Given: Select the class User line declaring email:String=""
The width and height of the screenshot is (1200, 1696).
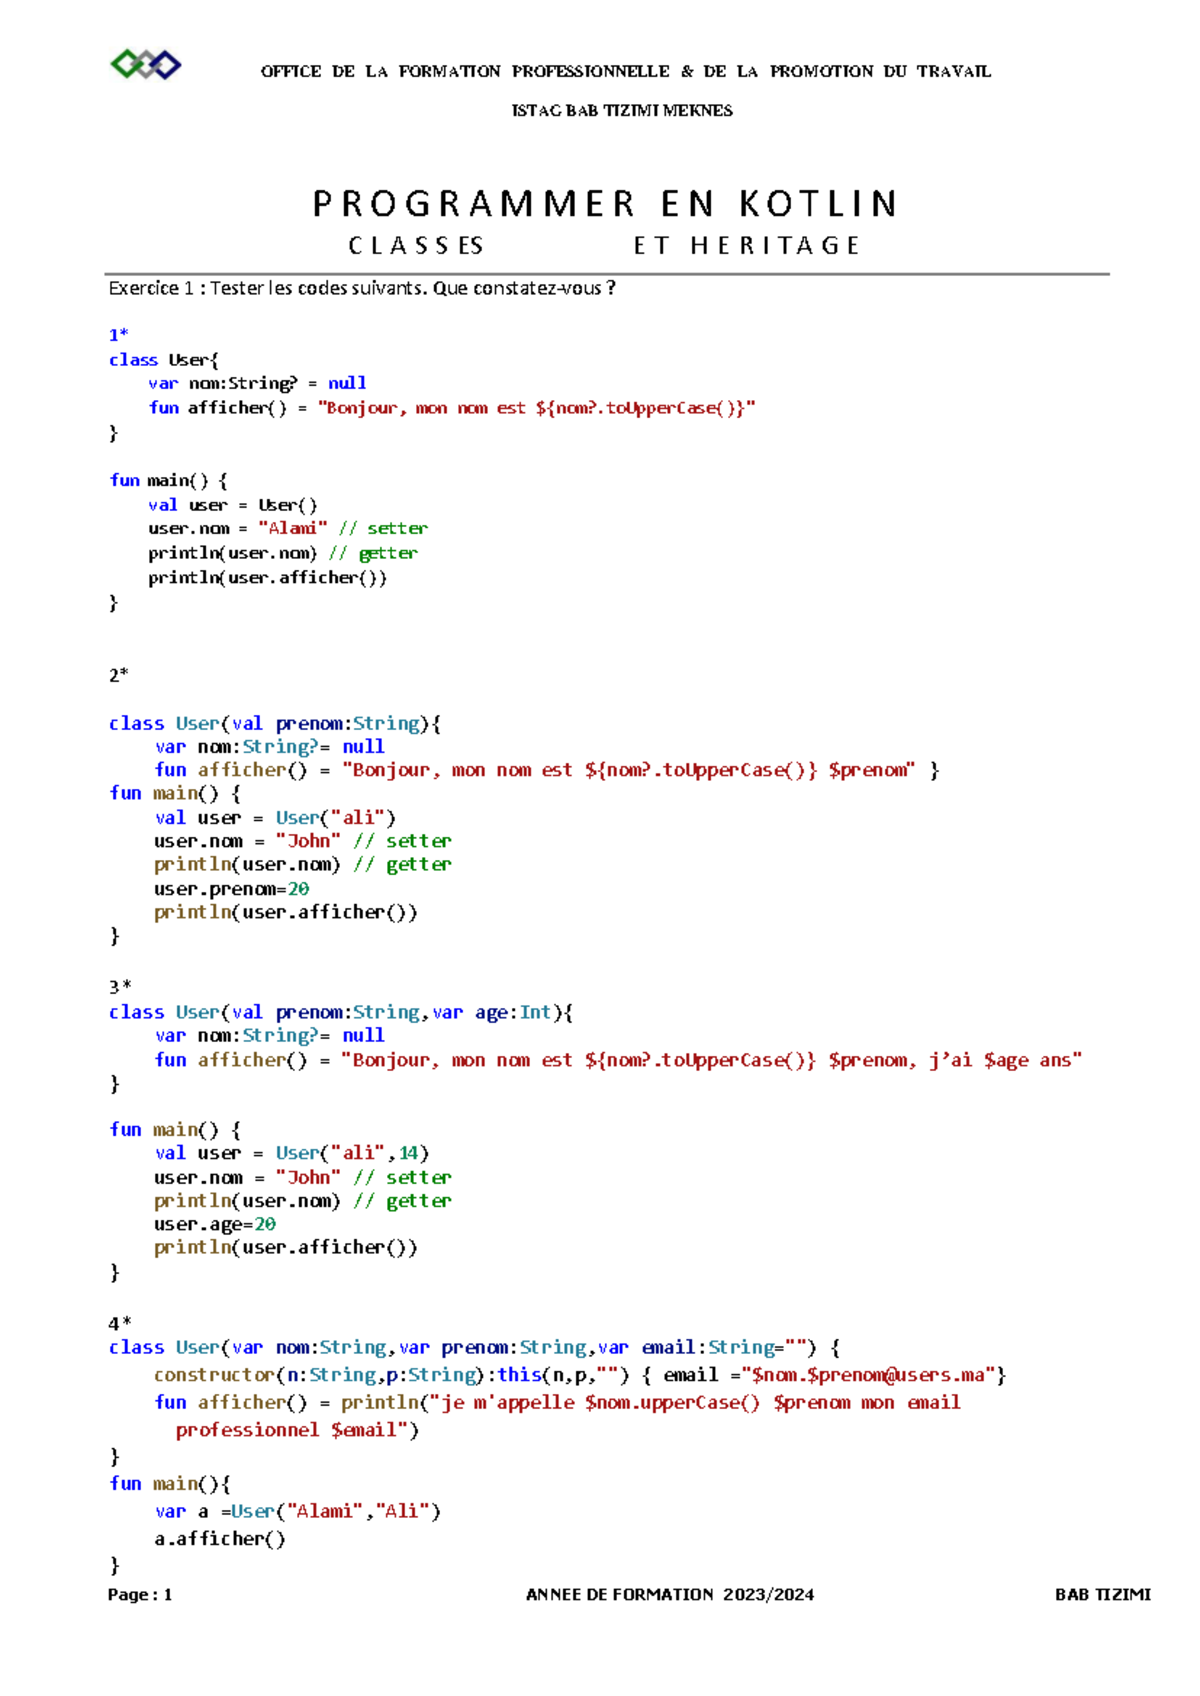Looking at the screenshot, I should coord(475,1347).
